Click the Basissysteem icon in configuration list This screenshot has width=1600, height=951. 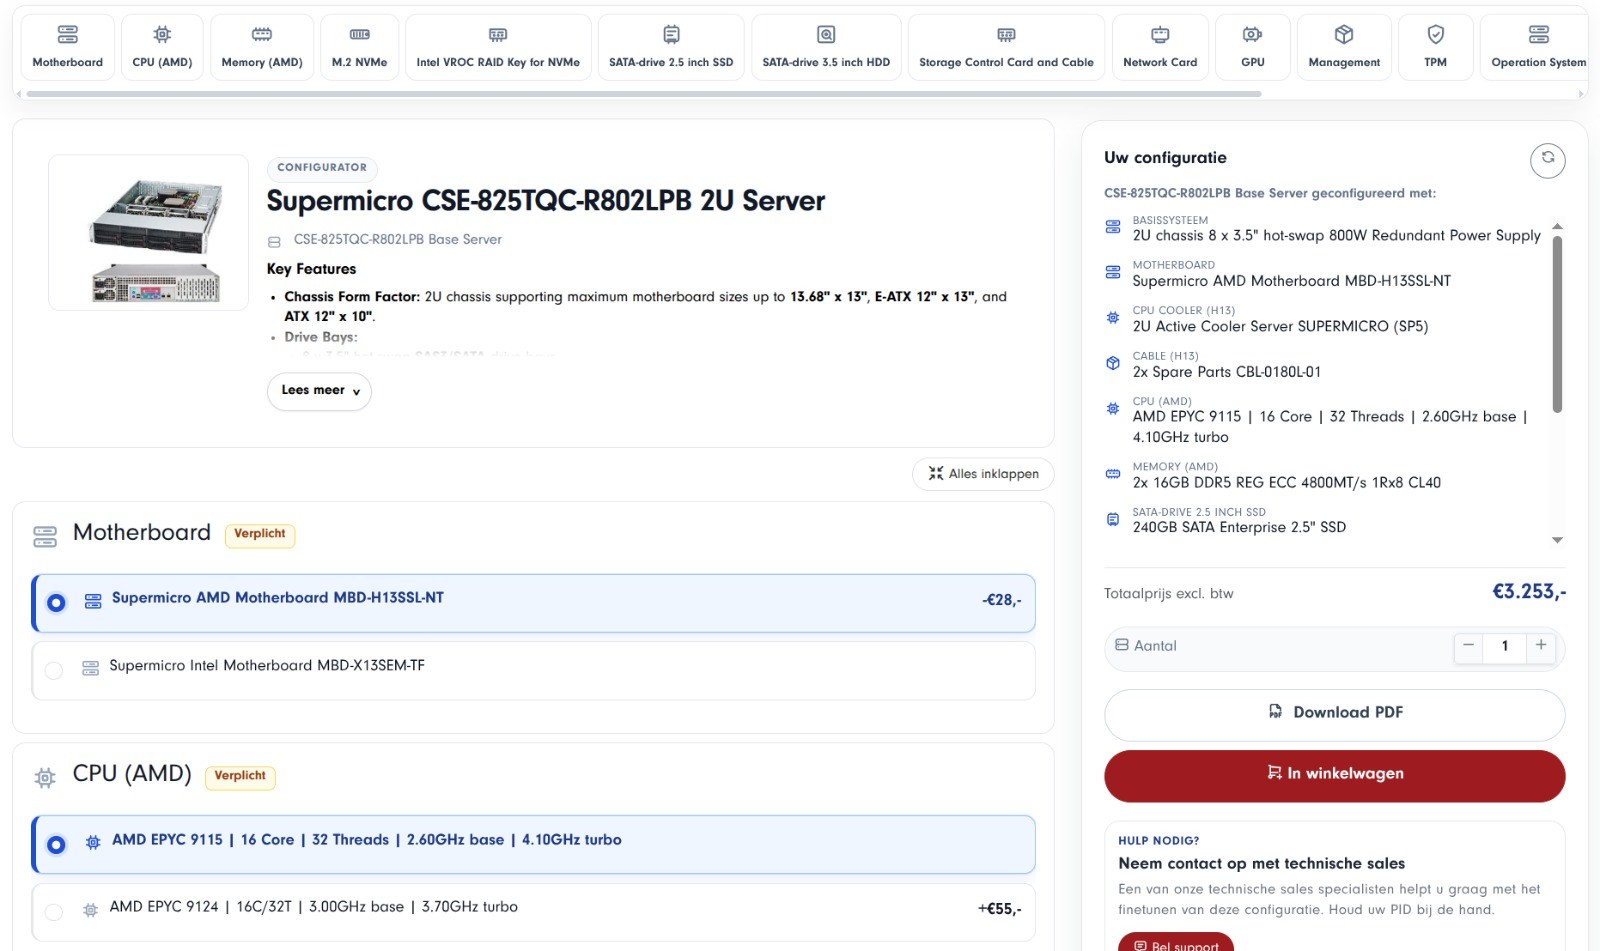tap(1113, 227)
